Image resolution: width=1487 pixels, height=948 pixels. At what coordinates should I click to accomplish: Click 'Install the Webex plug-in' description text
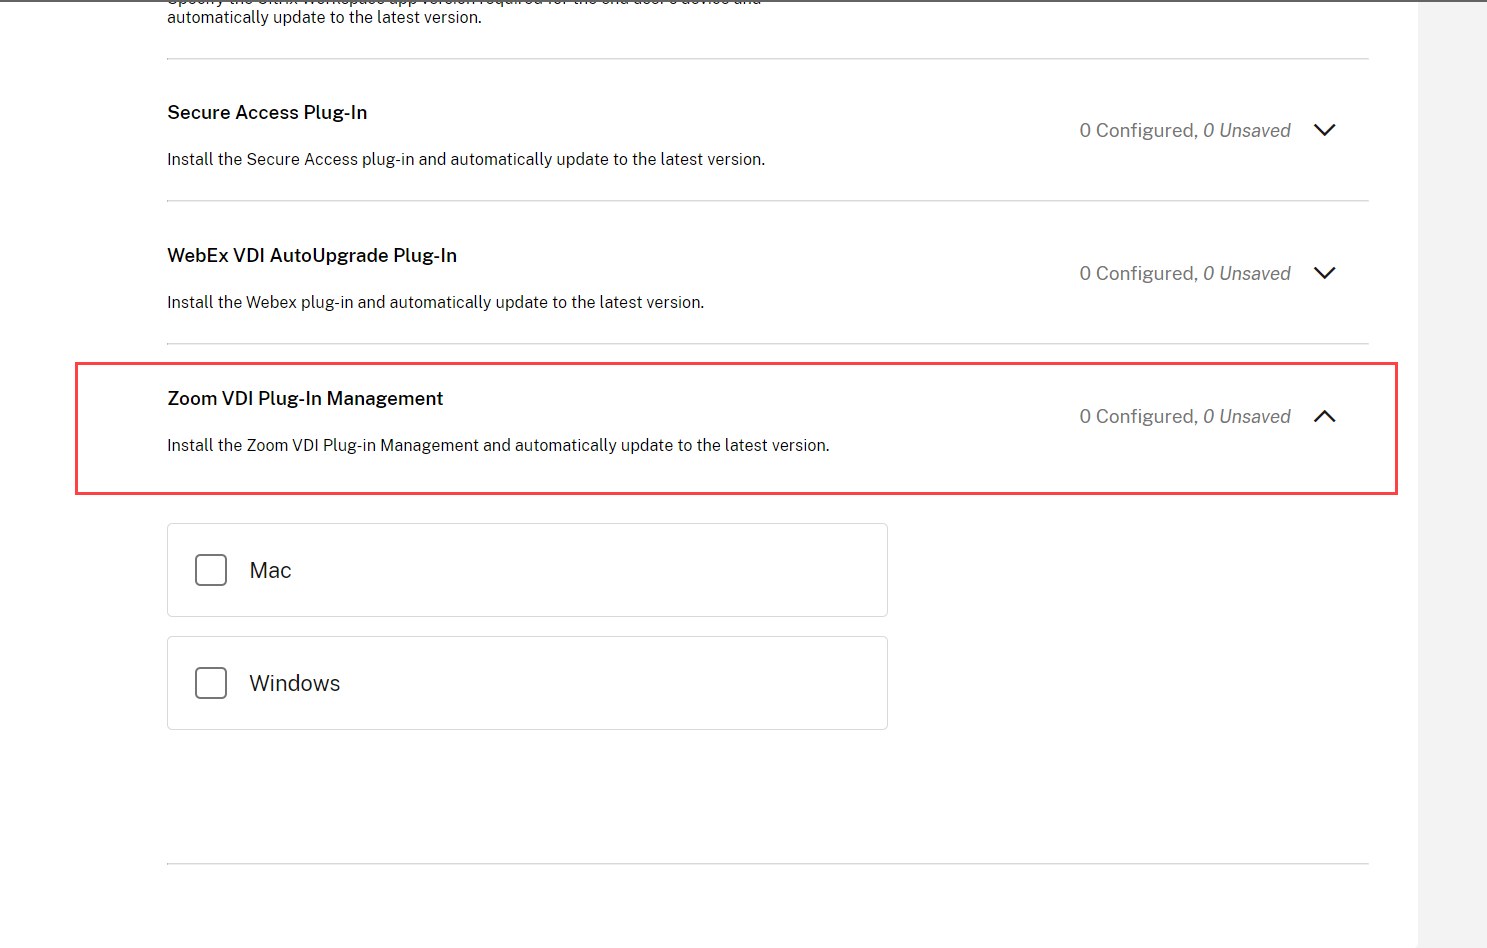pos(436,303)
